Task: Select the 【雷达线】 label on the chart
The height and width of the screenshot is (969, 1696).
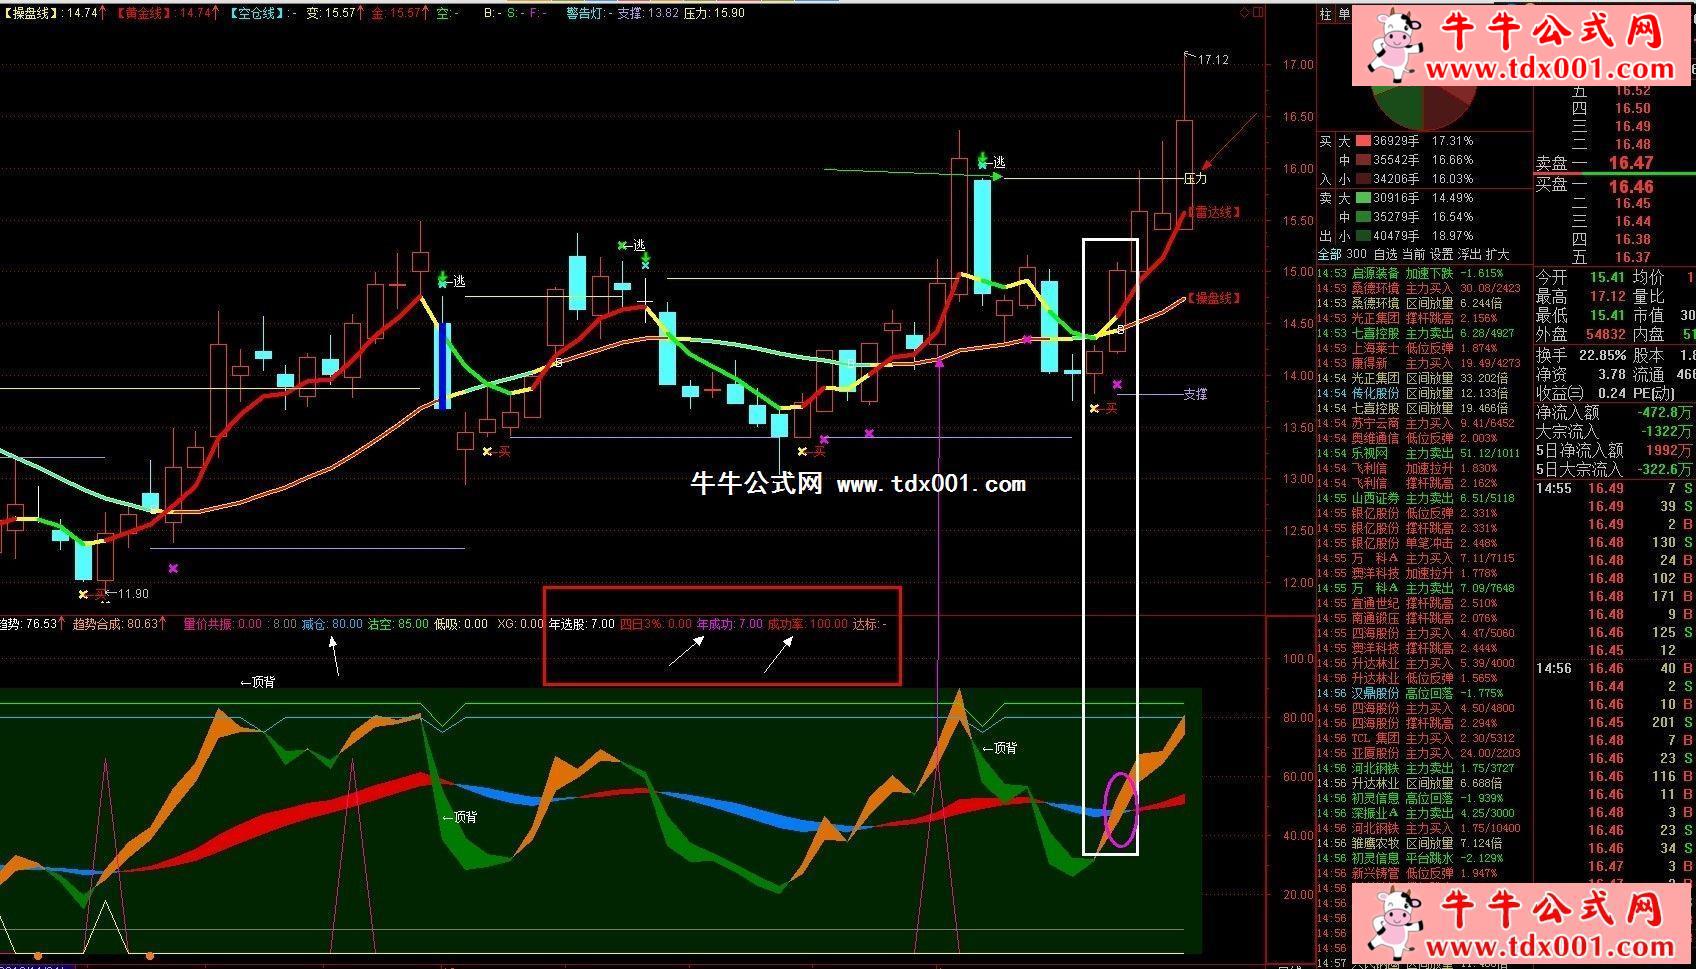Action: coord(1214,213)
